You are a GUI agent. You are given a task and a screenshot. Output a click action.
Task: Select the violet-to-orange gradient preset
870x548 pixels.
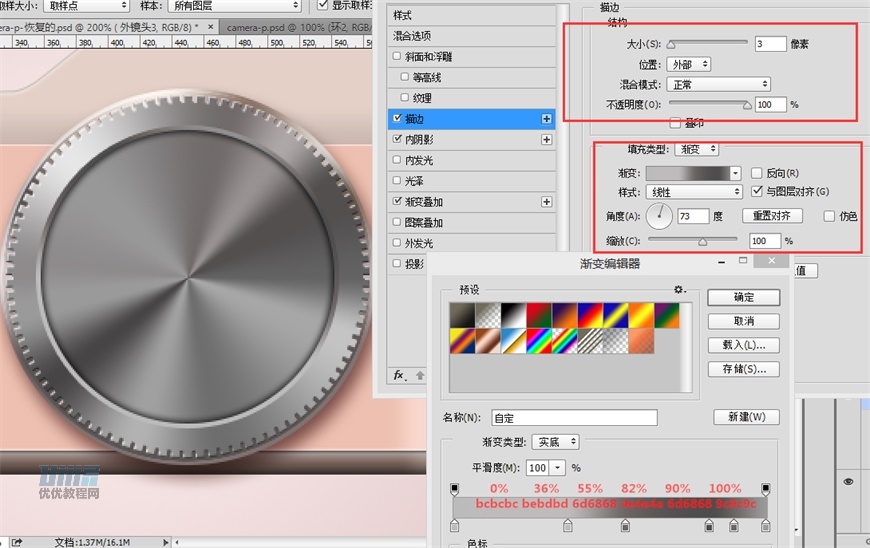(x=564, y=315)
